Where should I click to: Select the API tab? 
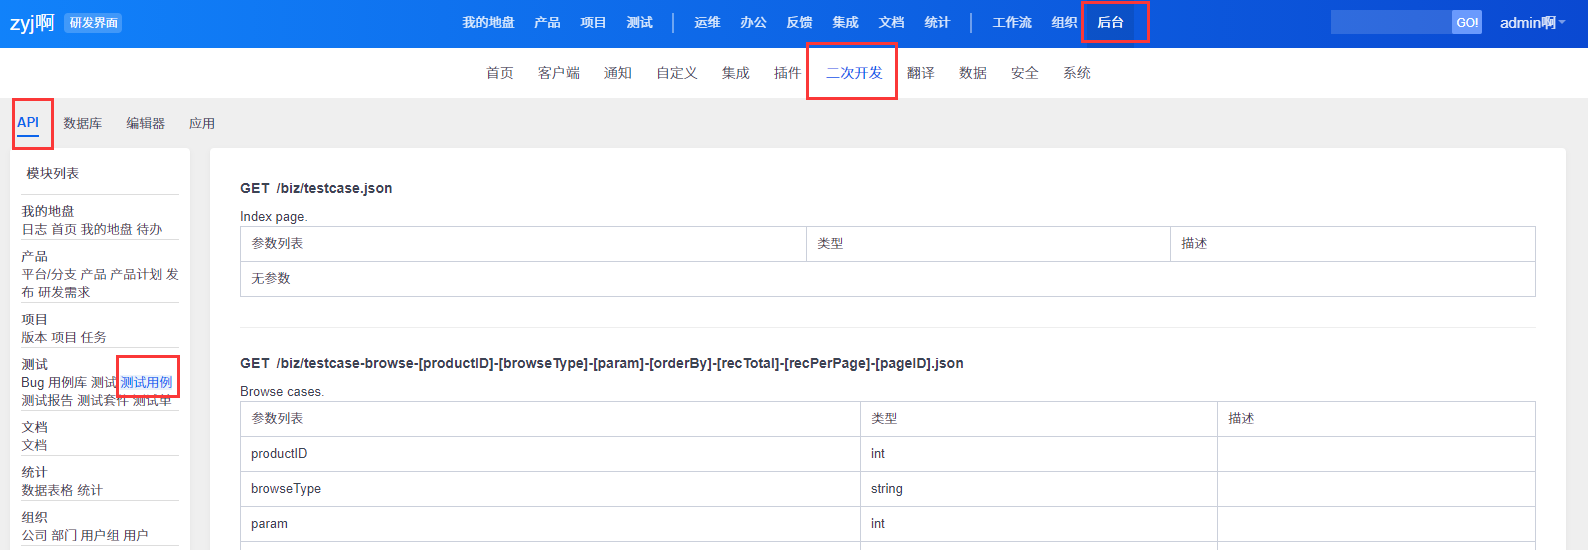pyautogui.click(x=28, y=123)
